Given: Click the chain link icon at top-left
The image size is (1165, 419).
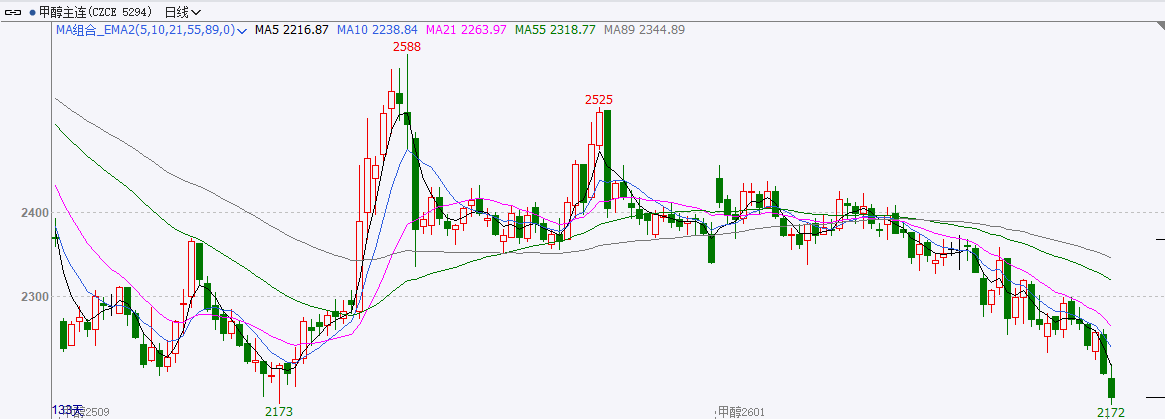Looking at the screenshot, I should click(x=14, y=12).
